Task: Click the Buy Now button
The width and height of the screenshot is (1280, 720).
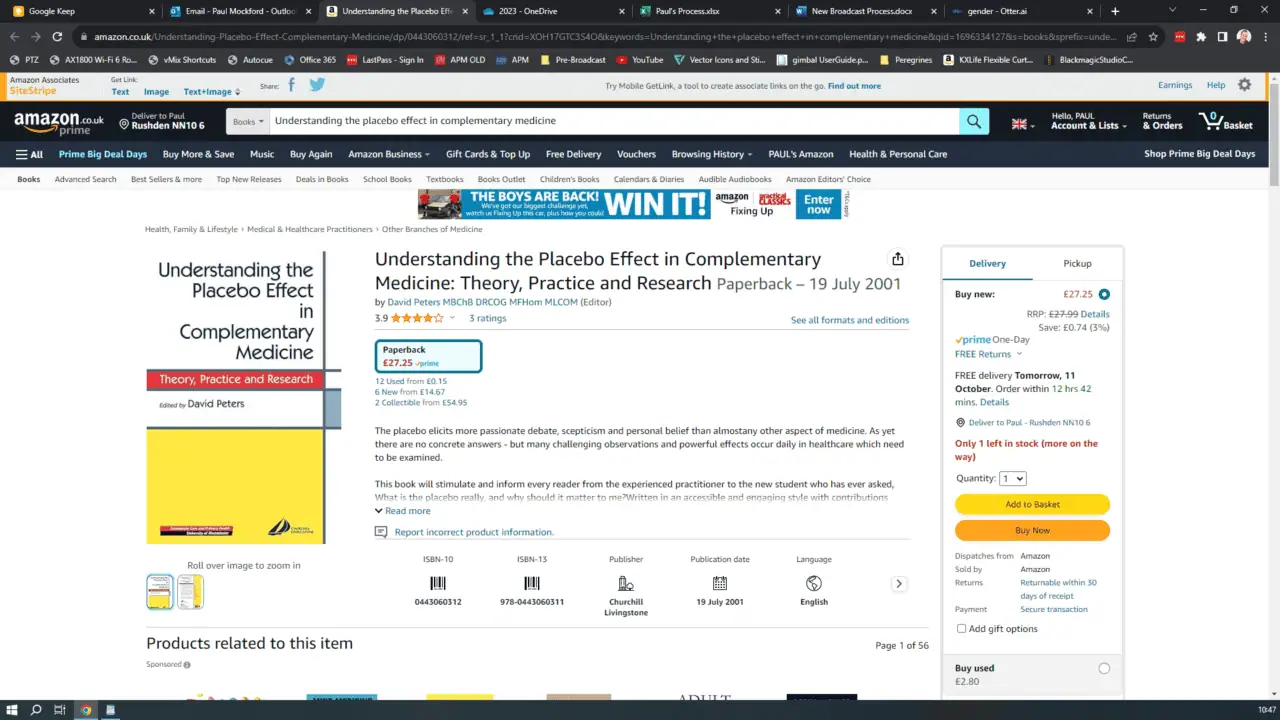Action: coord(1032,530)
